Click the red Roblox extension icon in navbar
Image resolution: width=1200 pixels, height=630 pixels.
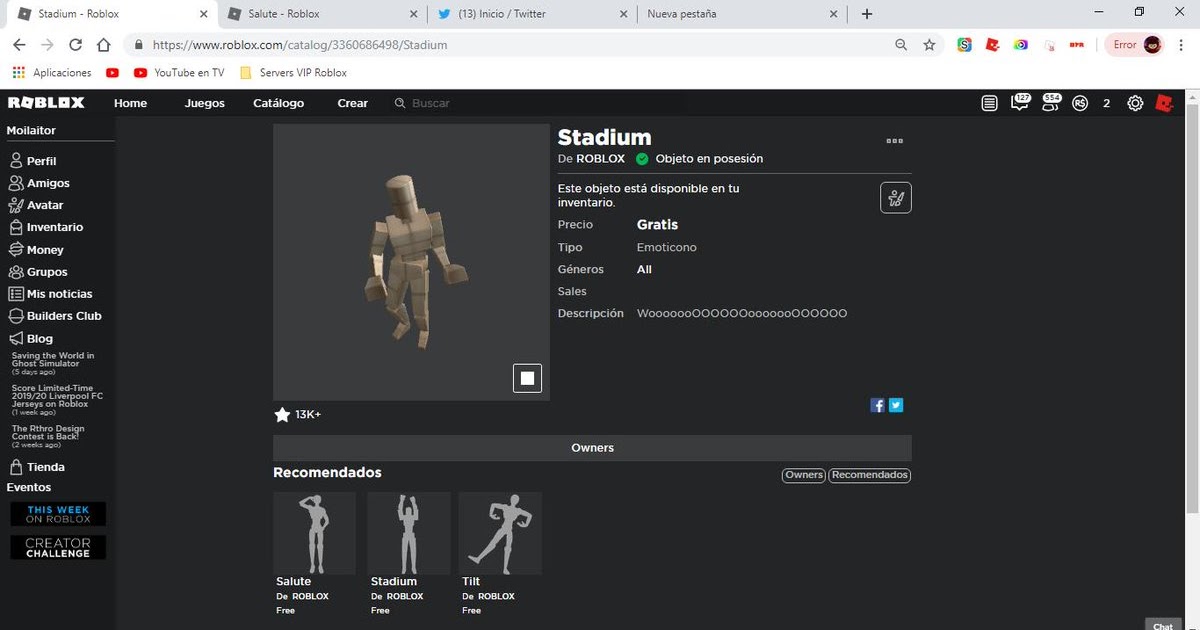pyautogui.click(x=1163, y=103)
